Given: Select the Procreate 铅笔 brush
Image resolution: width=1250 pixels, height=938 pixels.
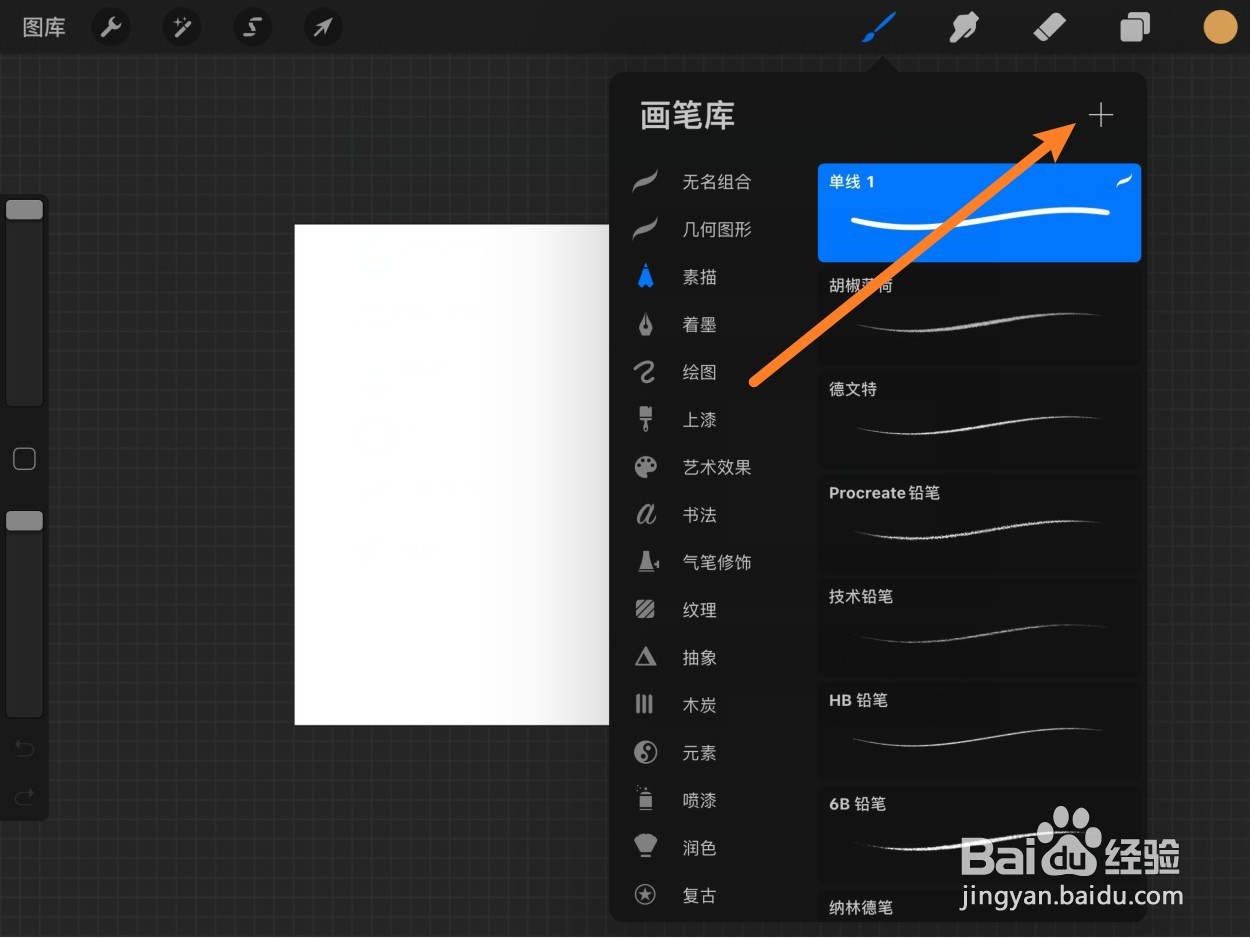Looking at the screenshot, I should [x=979, y=524].
